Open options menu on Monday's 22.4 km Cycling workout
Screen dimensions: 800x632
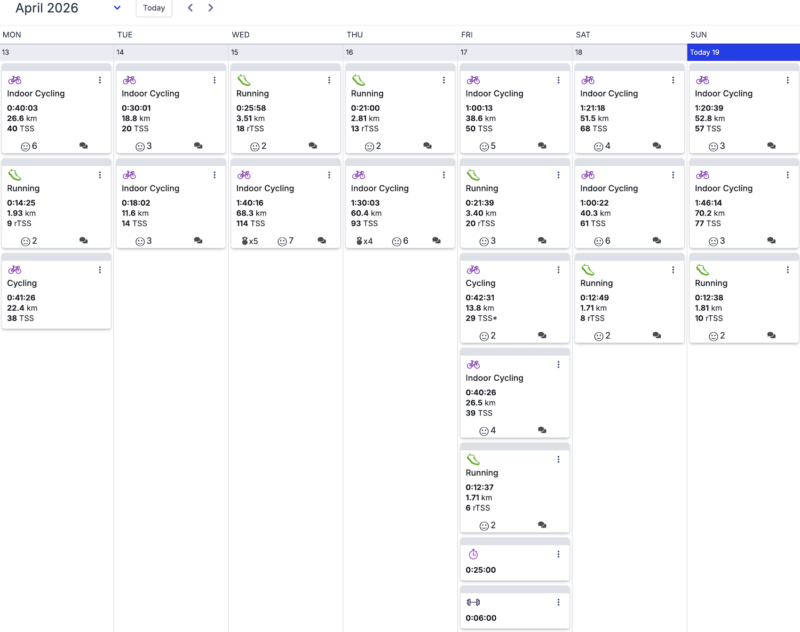click(x=100, y=270)
